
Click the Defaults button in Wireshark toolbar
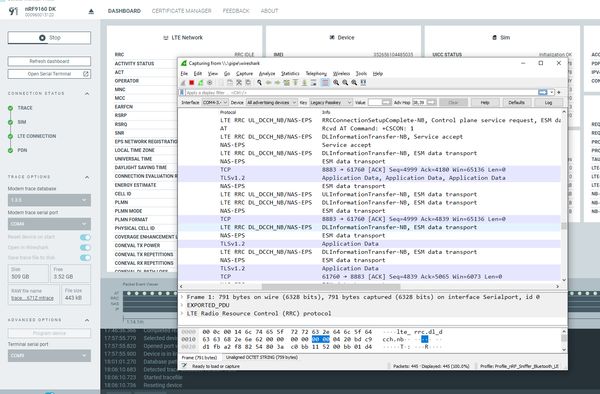(x=516, y=103)
